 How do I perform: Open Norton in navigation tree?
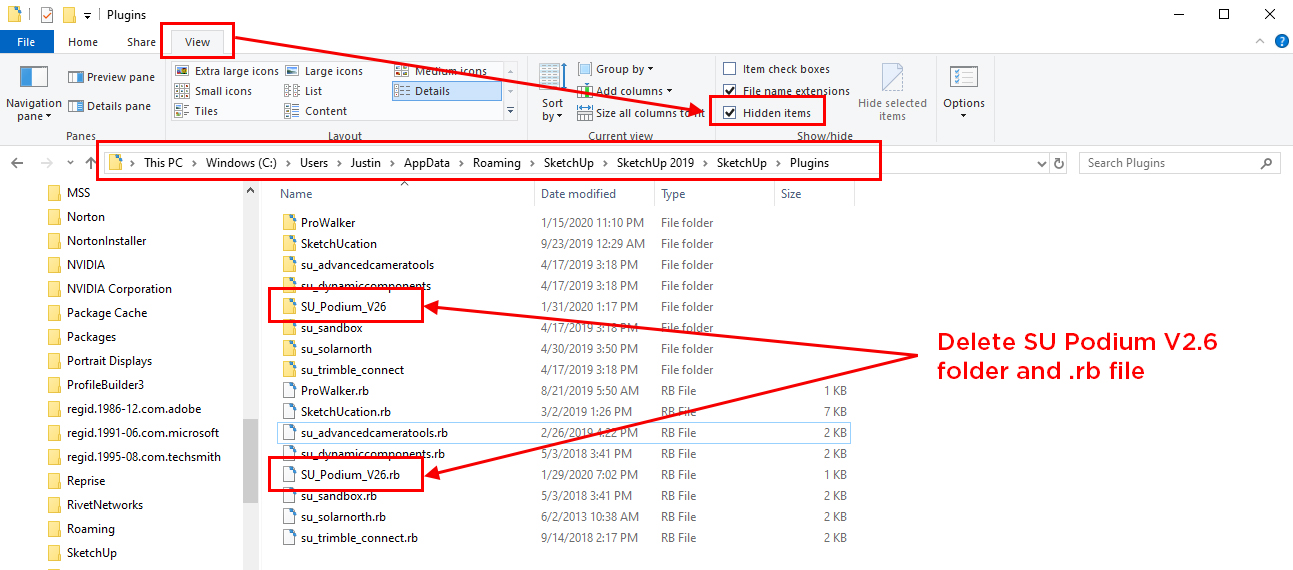point(85,217)
